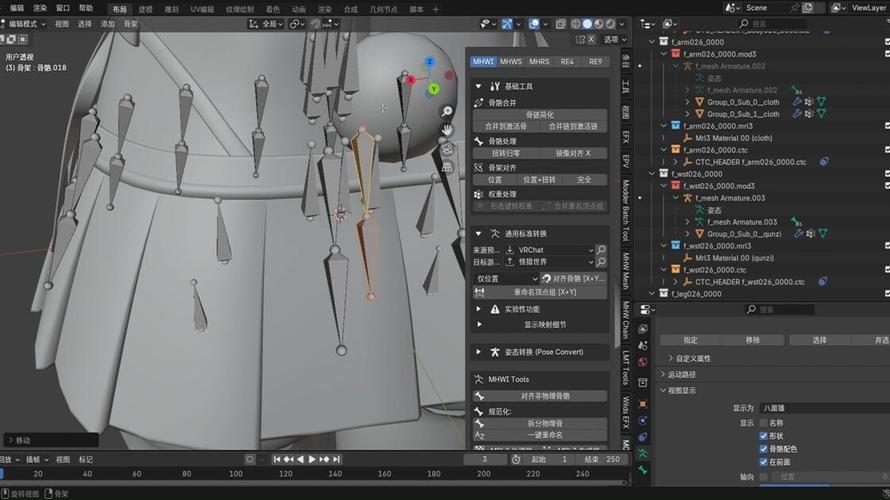Screen dimensions: 890x500
Task: Collapse the 通用标准转换 panel
Action: [478, 233]
